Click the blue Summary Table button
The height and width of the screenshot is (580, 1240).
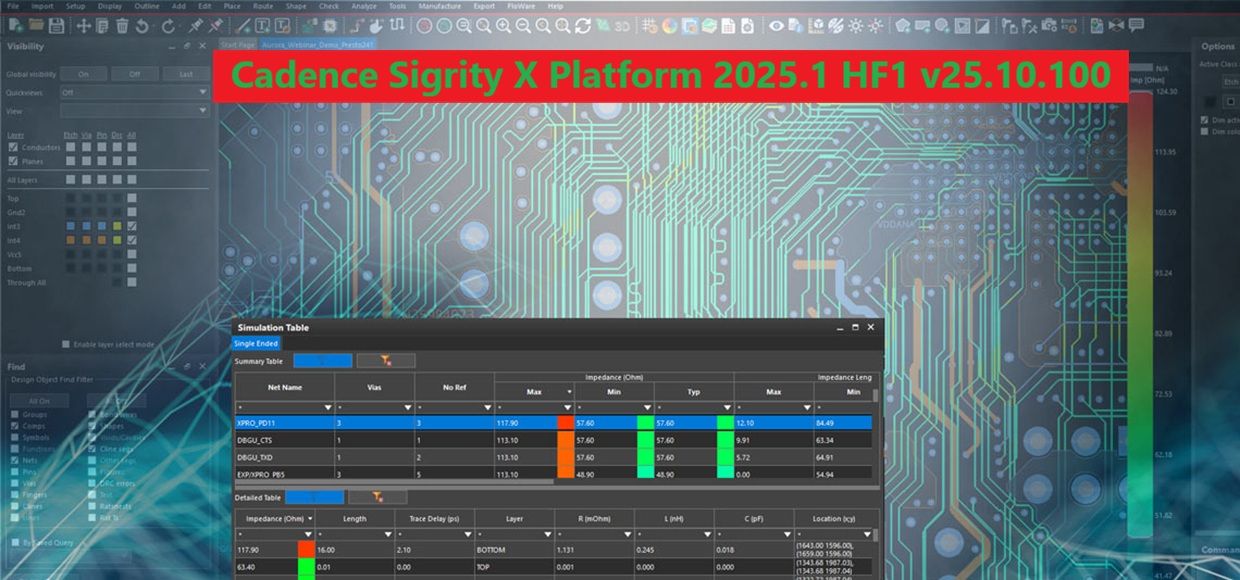[x=323, y=361]
